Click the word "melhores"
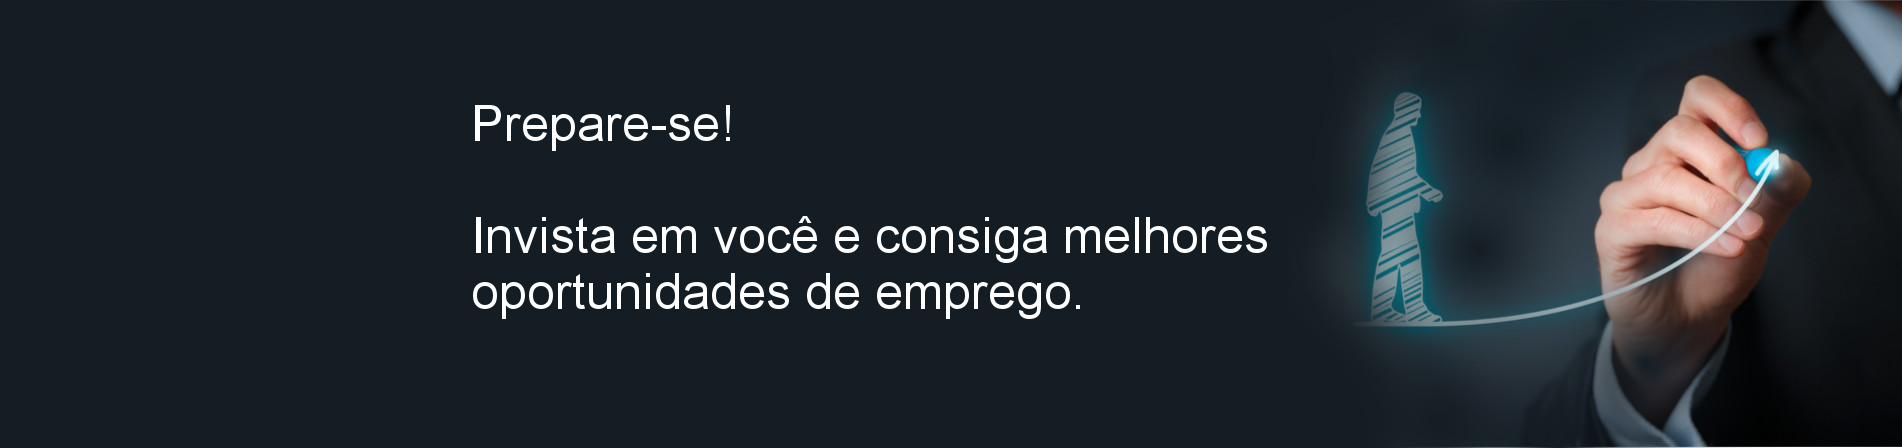This screenshot has width=1902, height=448. [1165, 237]
